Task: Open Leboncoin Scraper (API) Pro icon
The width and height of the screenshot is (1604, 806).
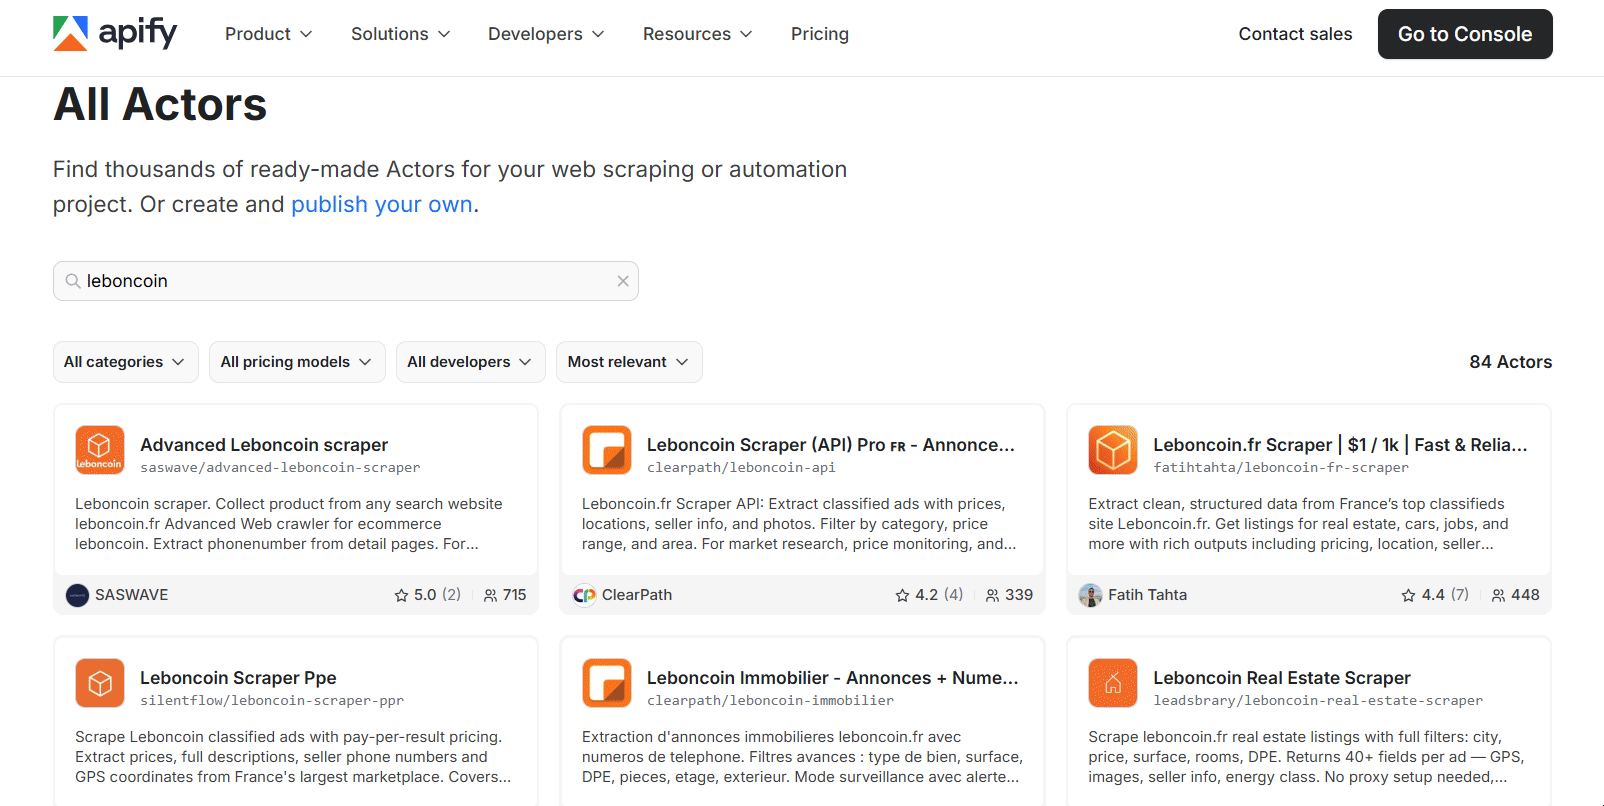Action: point(607,450)
